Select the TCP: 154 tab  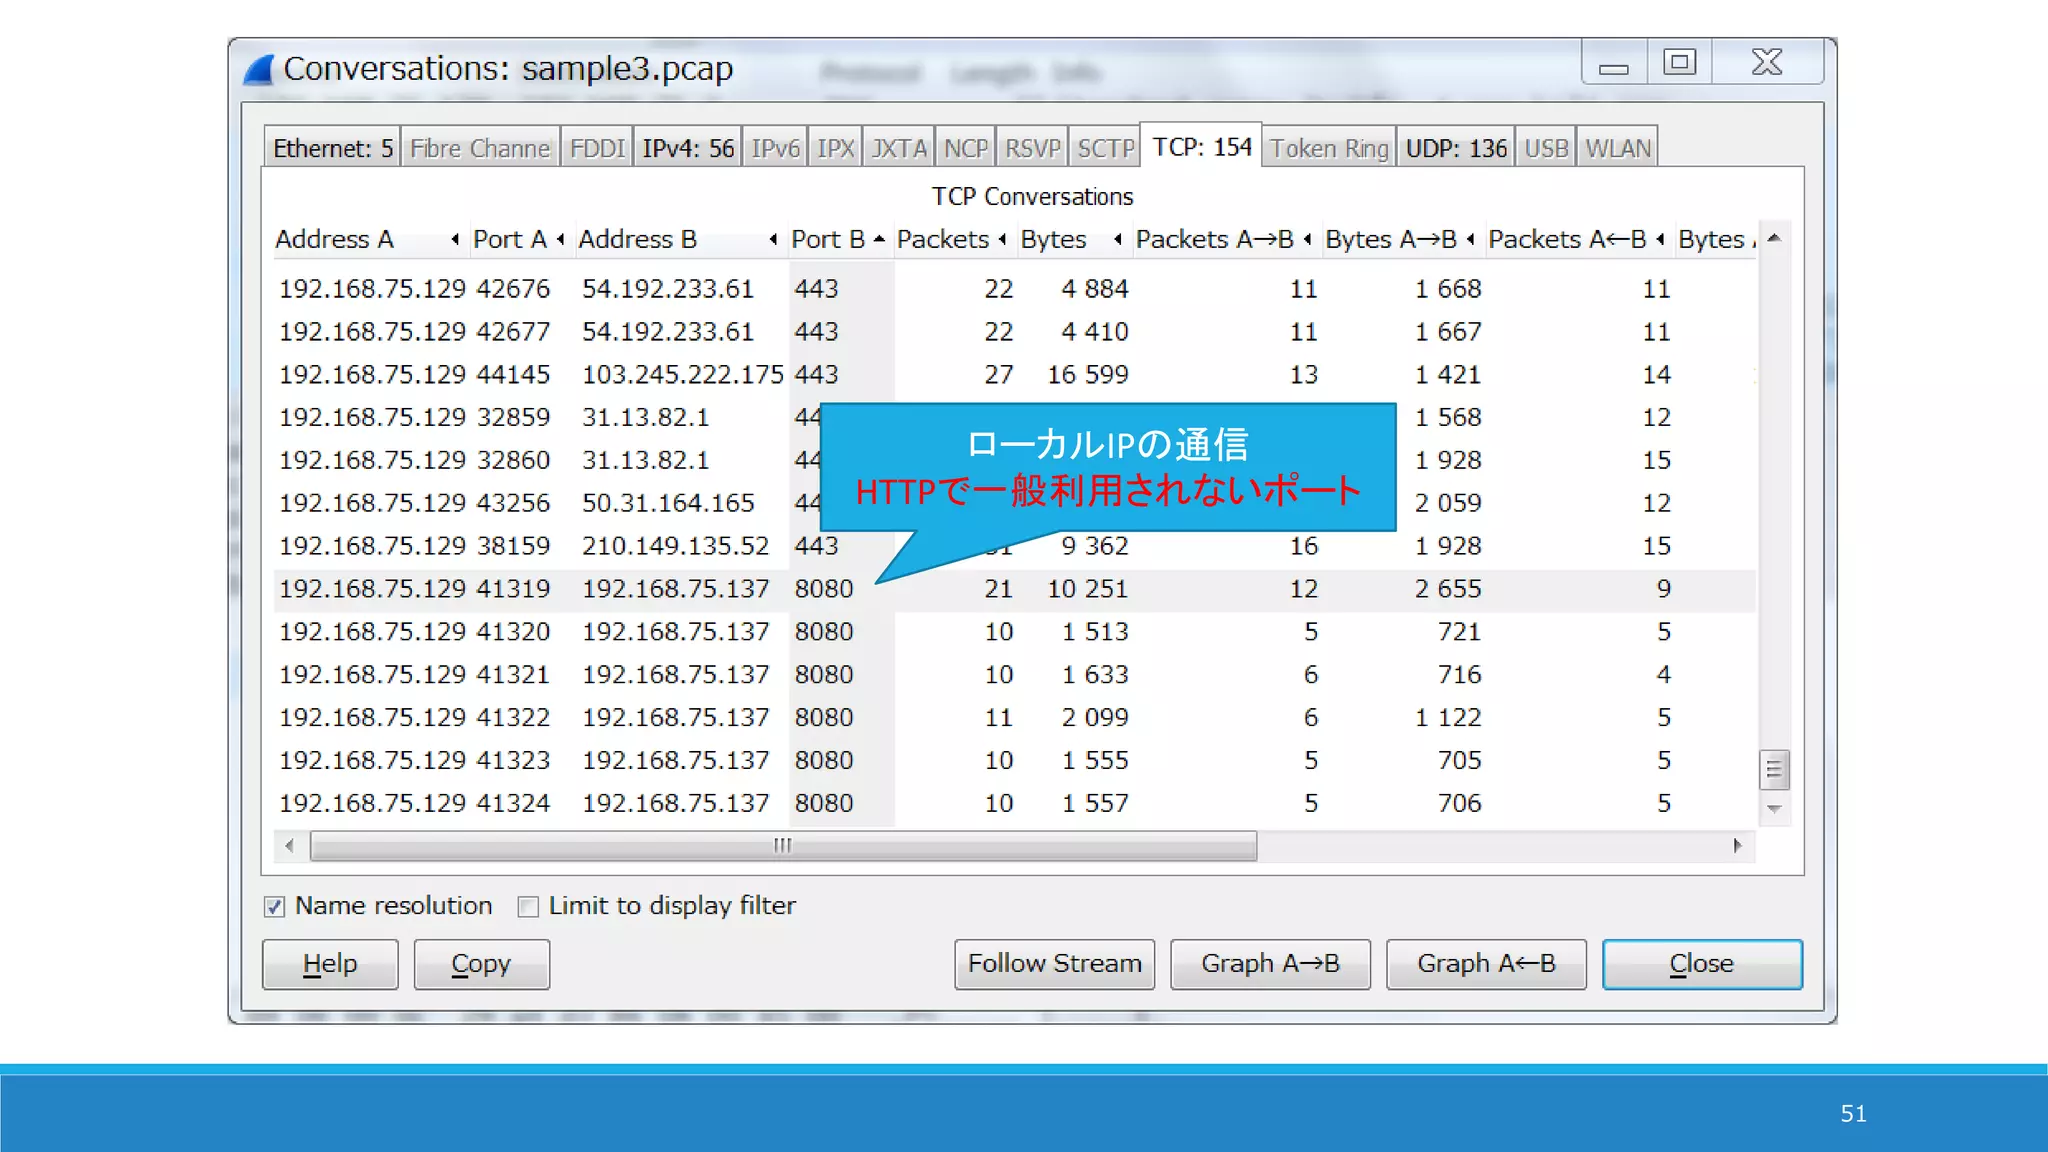coord(1201,146)
